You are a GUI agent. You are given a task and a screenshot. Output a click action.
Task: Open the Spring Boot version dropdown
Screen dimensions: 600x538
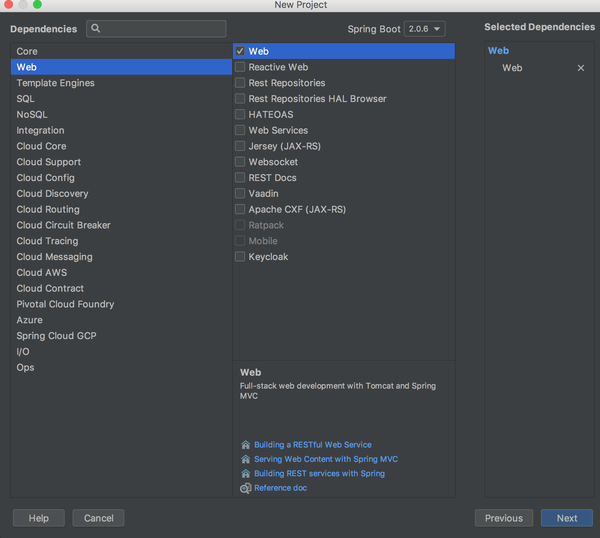point(425,29)
